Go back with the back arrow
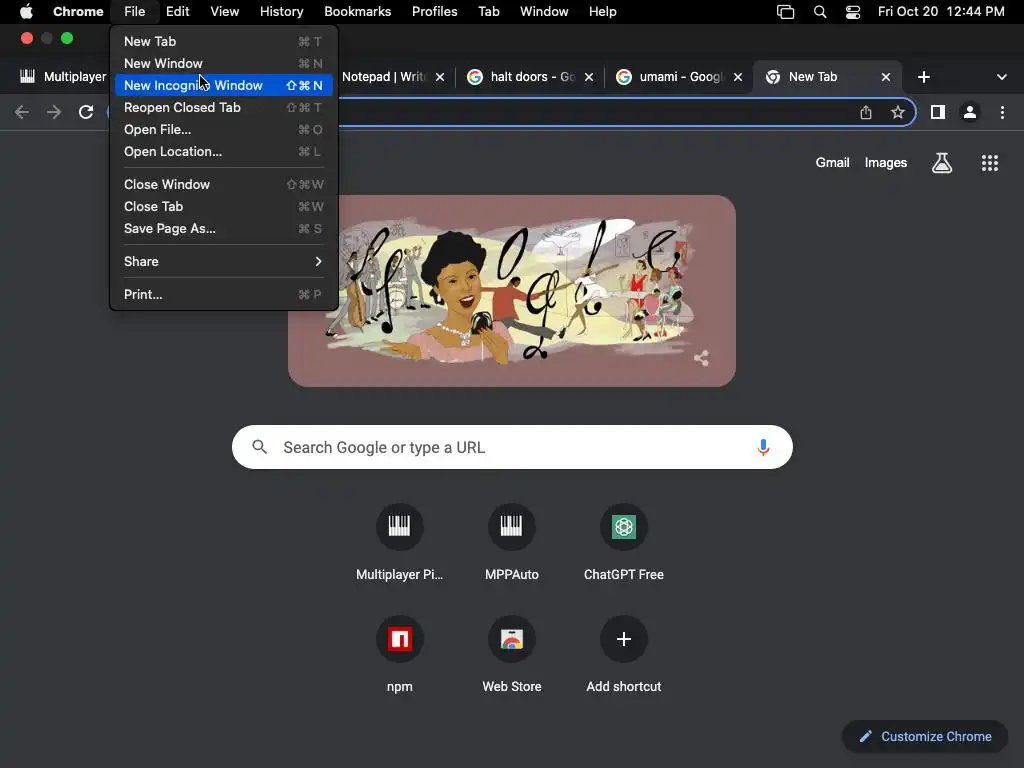Screen dimensions: 1024x768 point(22,112)
